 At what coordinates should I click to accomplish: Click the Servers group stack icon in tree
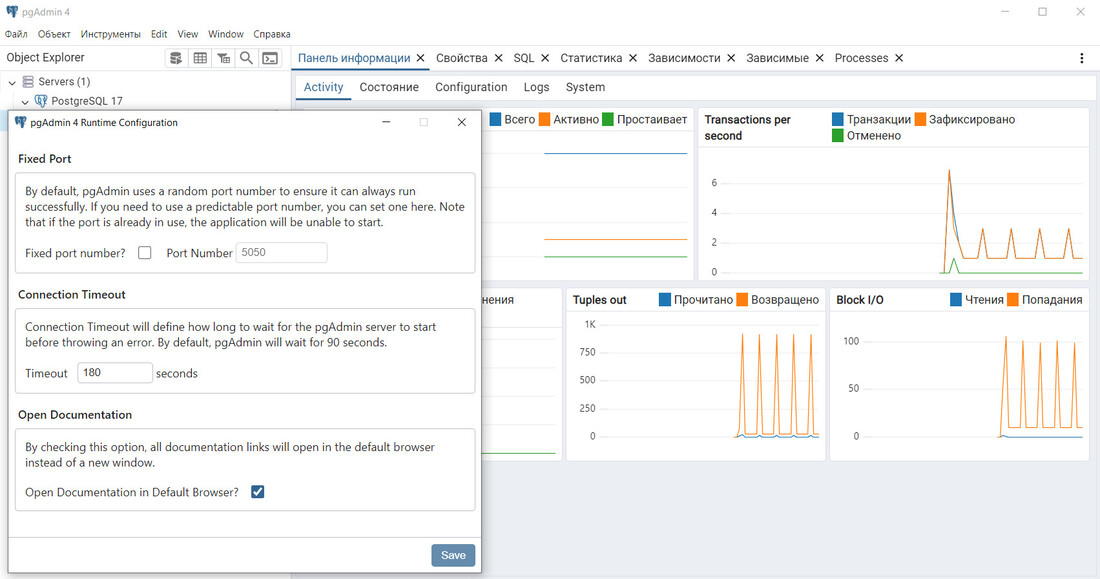click(x=28, y=82)
